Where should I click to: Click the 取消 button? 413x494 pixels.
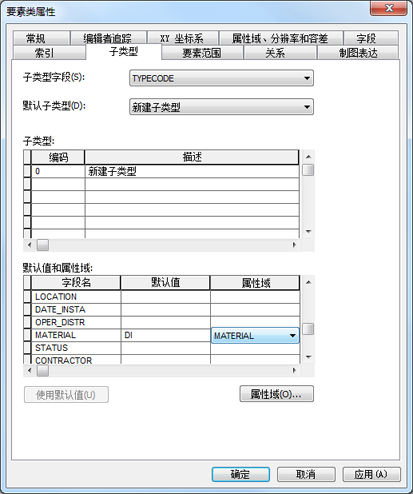coord(306,474)
